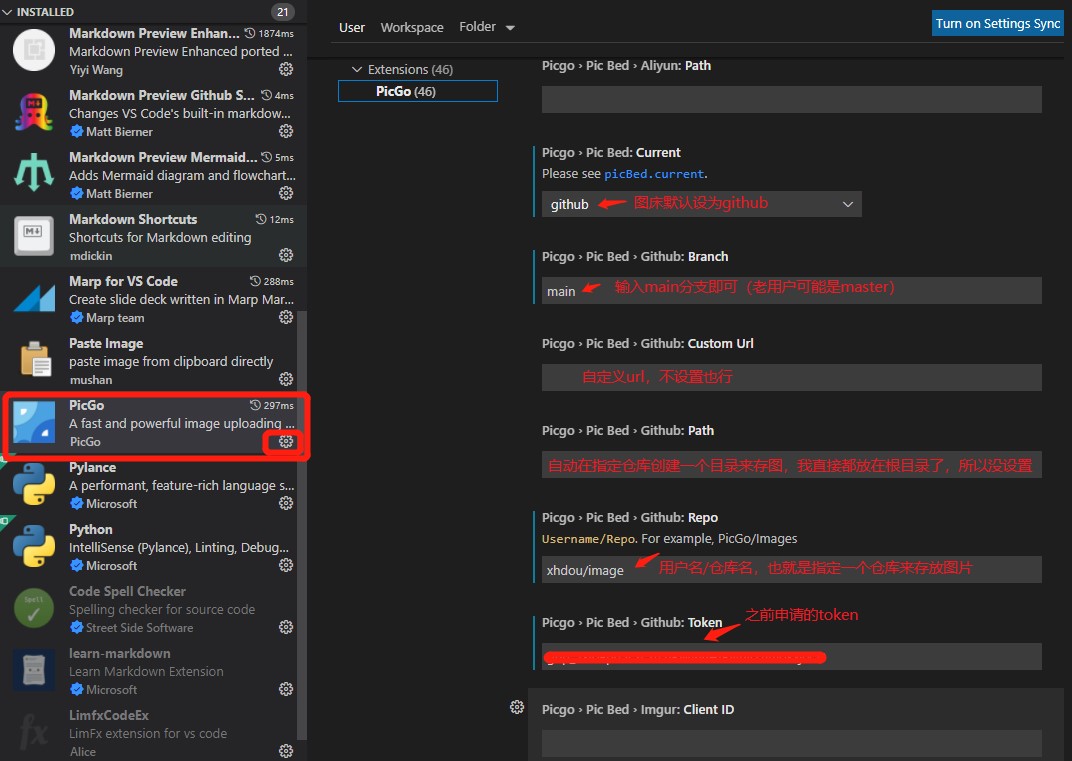Click the Code Spell Checker checkmark icon

[34, 608]
